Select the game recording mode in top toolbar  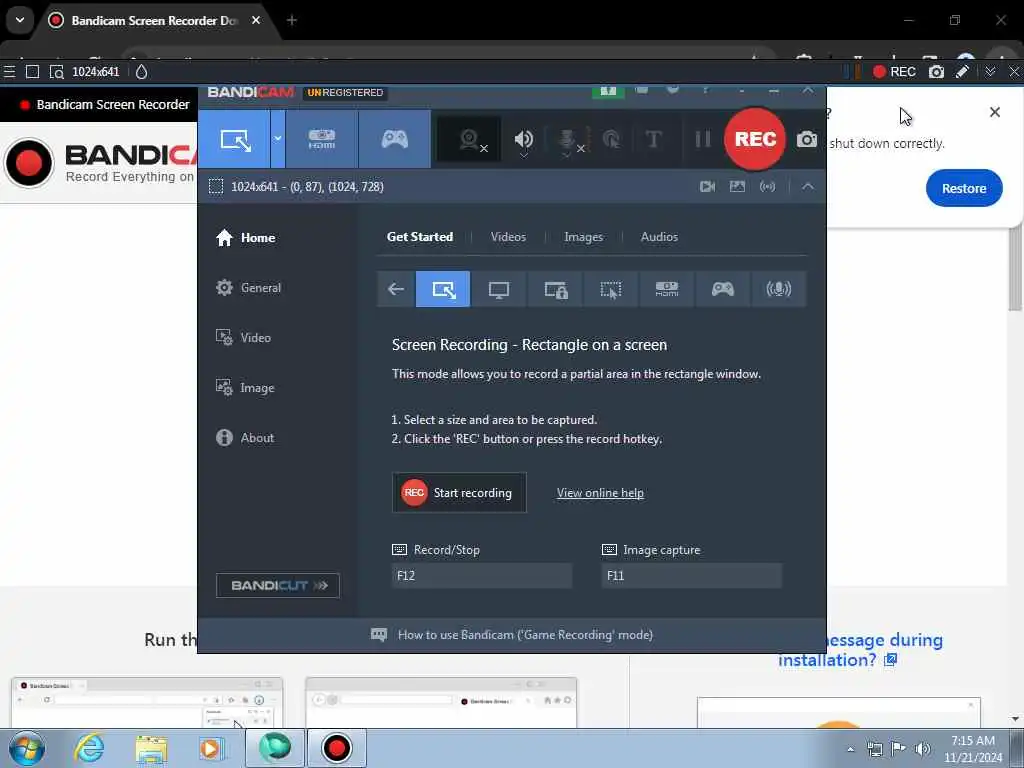[394, 139]
